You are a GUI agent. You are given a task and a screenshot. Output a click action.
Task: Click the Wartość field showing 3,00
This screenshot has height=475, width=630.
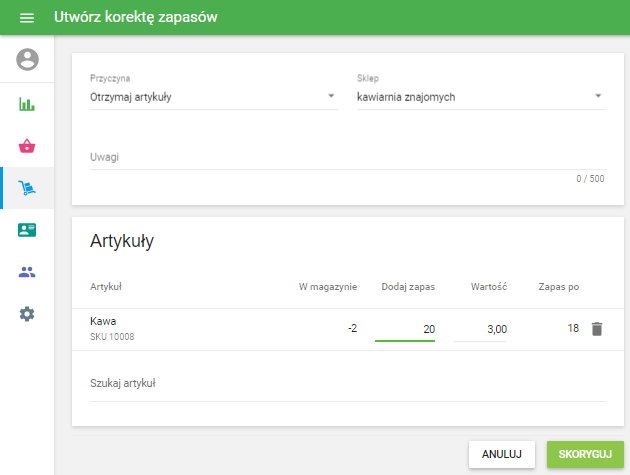point(480,329)
